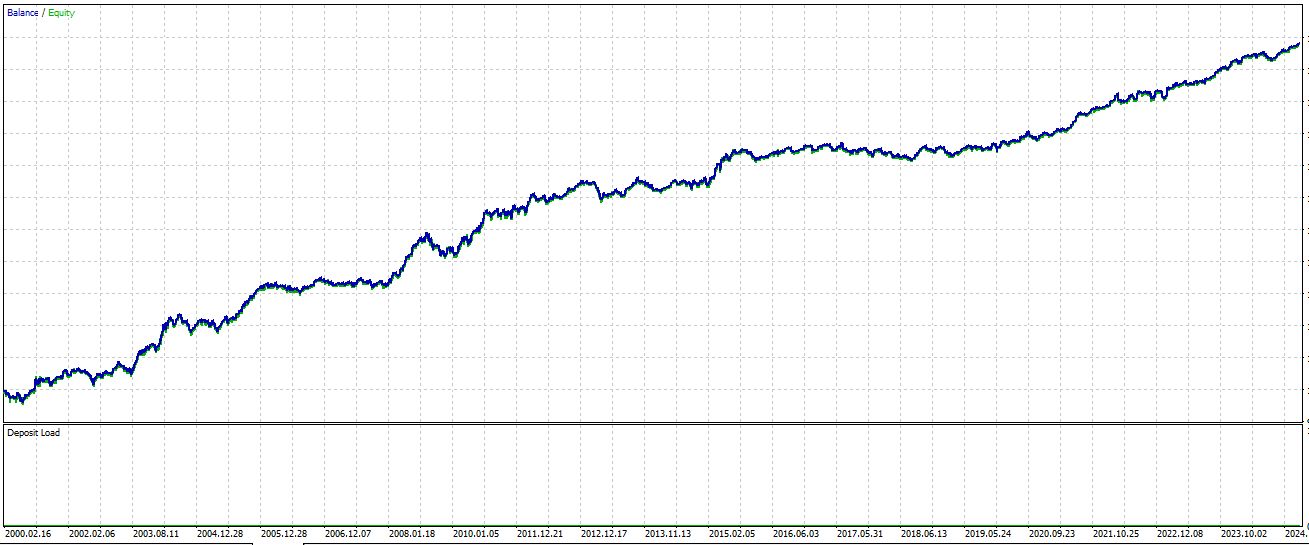The image size is (1309, 545).
Task: Click the 2017.05.31 axis date
Action: [x=860, y=534]
